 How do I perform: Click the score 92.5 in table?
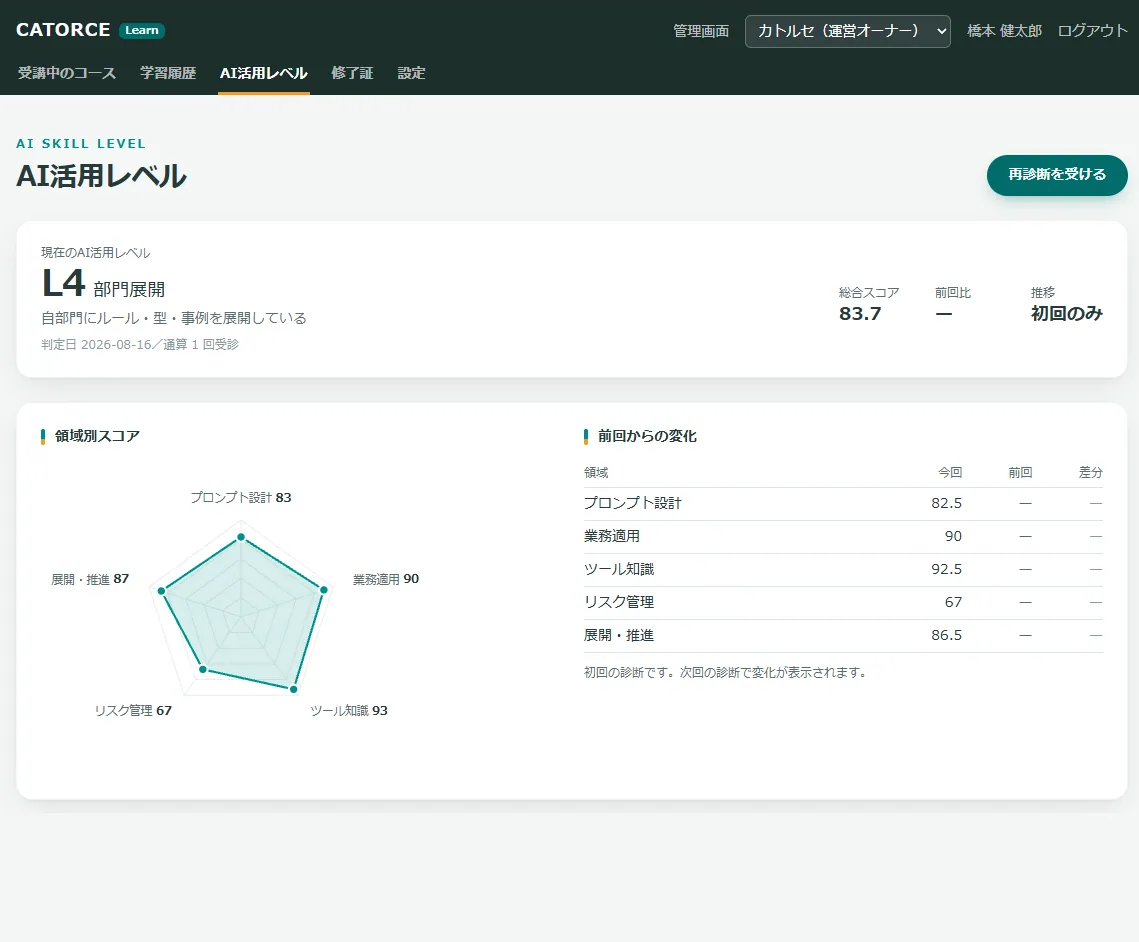point(947,569)
